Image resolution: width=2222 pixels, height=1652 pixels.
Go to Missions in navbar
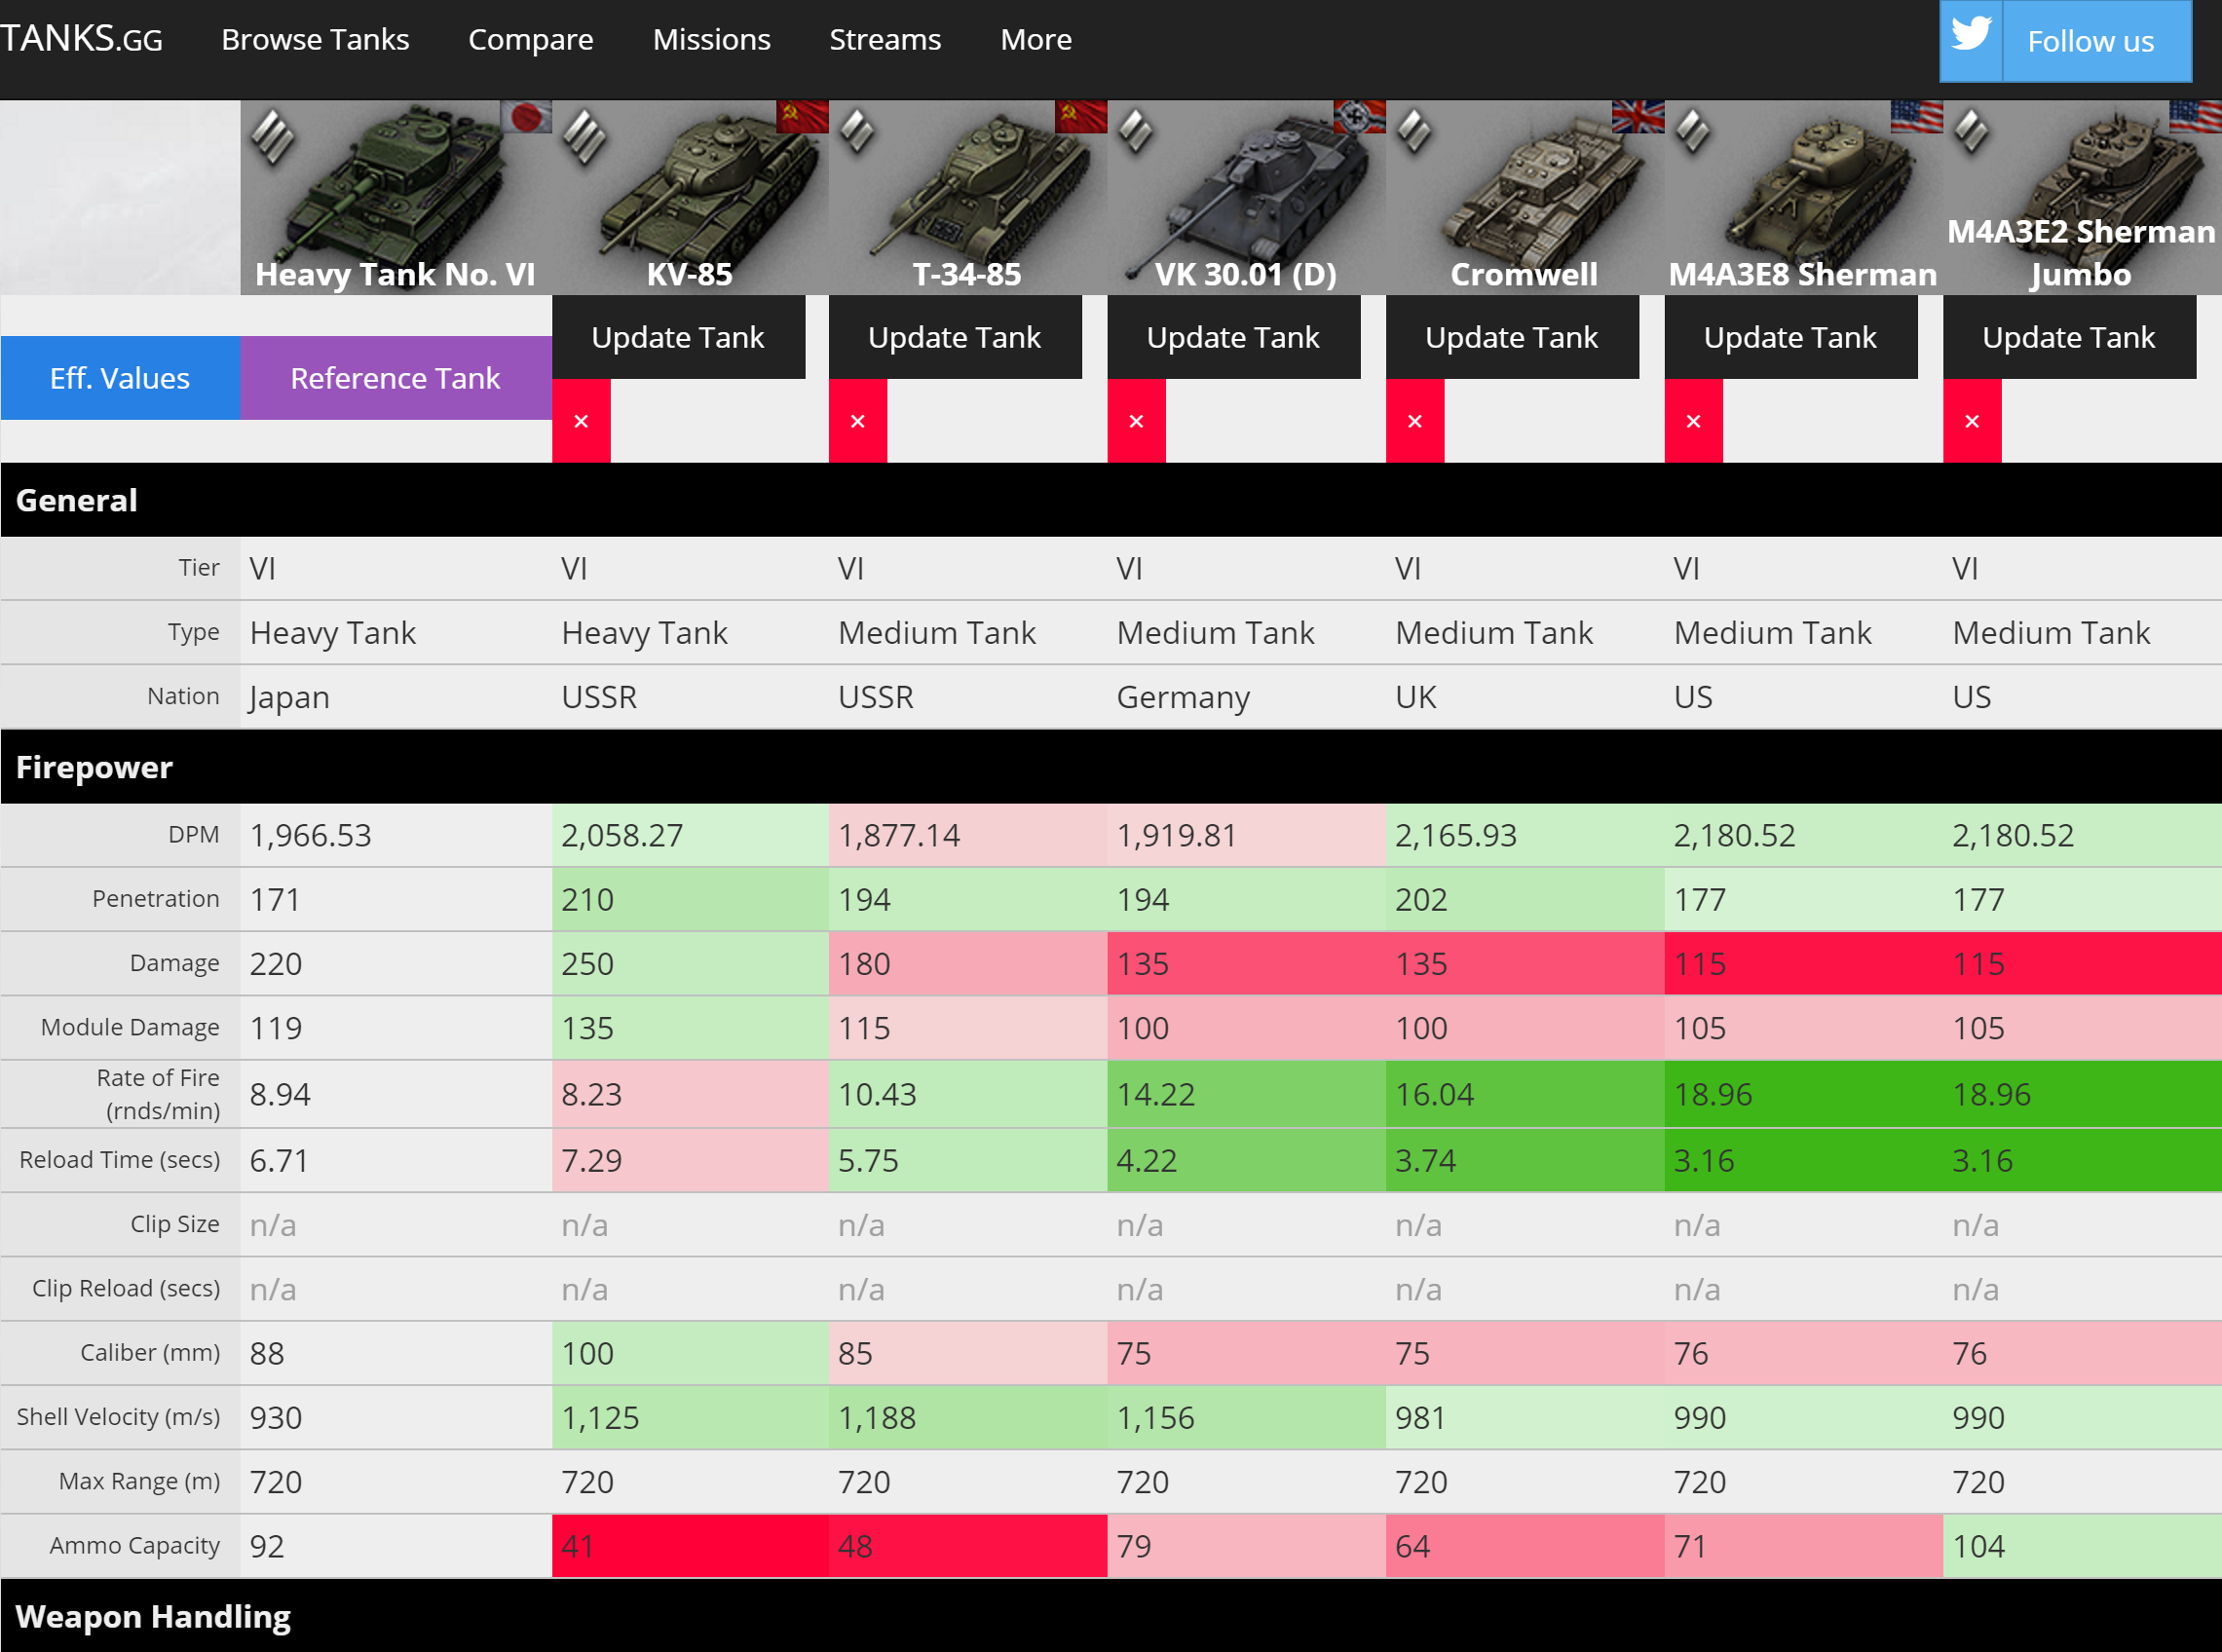pos(711,39)
